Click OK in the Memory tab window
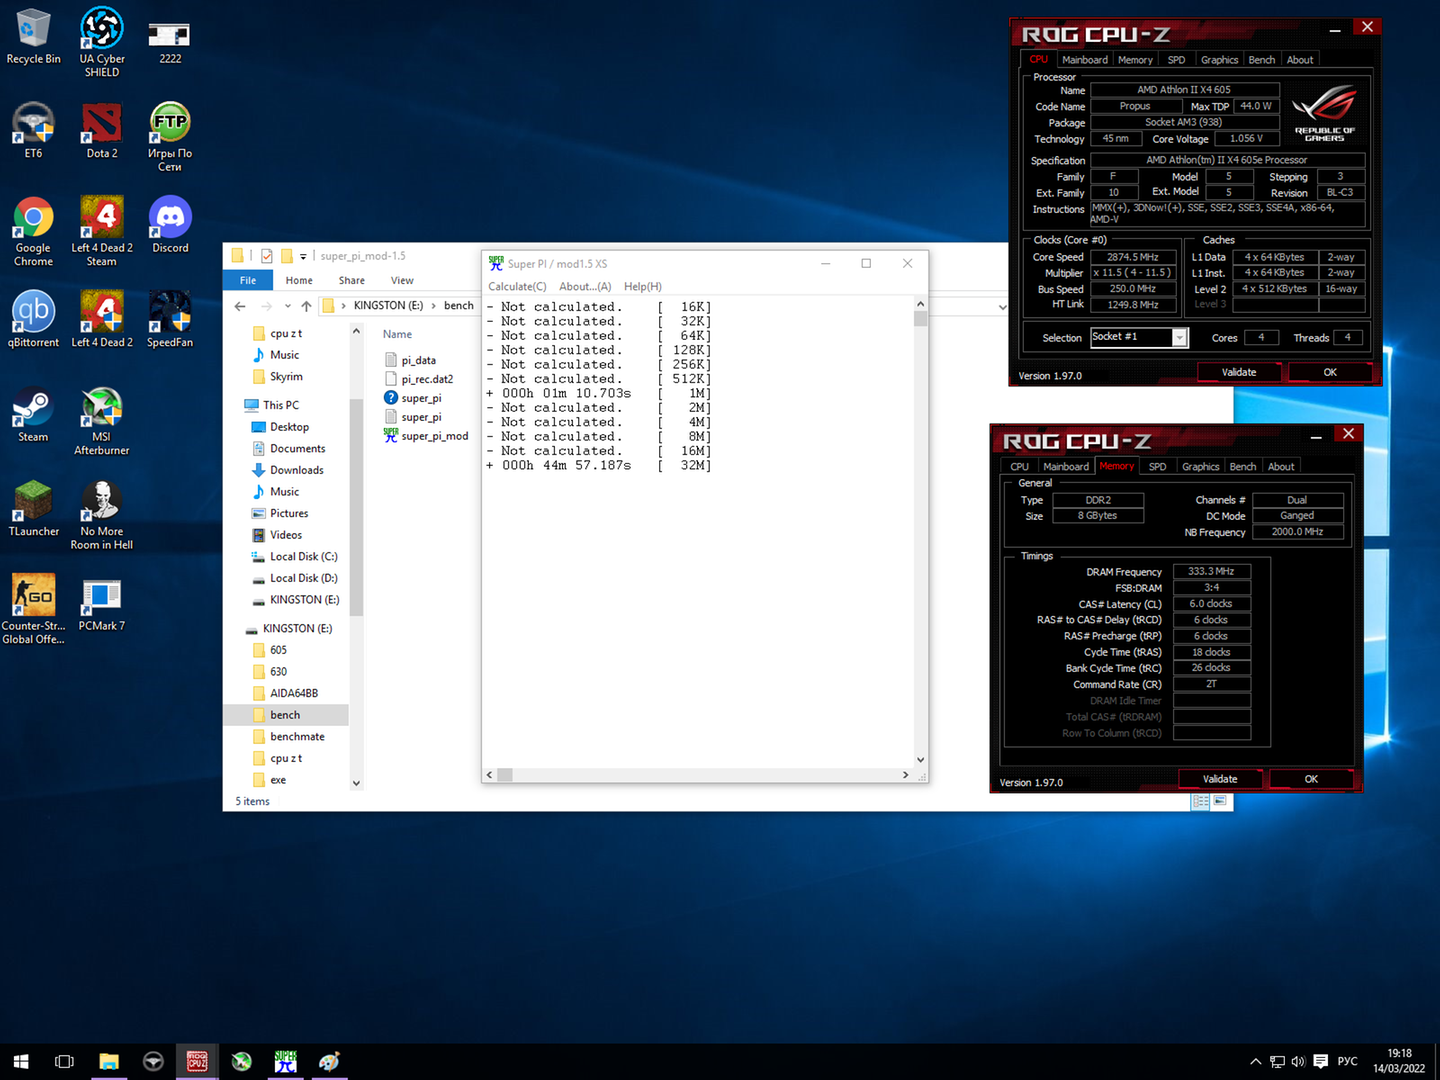1440x1080 pixels. (x=1311, y=779)
